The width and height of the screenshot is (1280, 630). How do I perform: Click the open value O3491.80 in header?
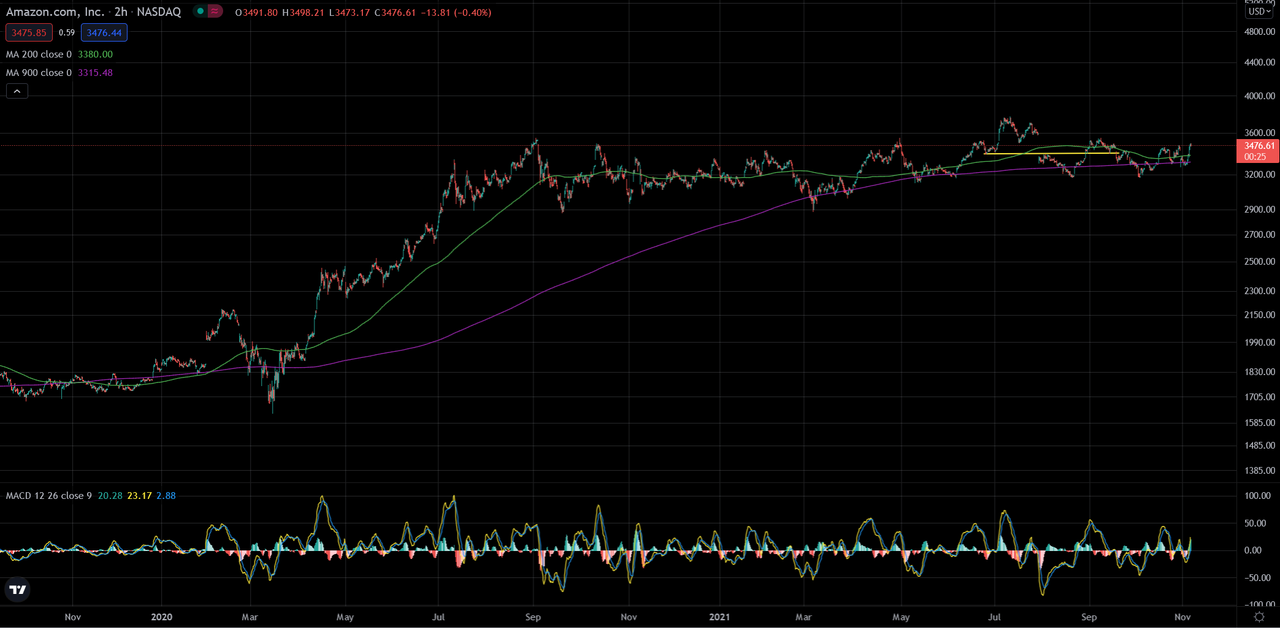pyautogui.click(x=258, y=12)
